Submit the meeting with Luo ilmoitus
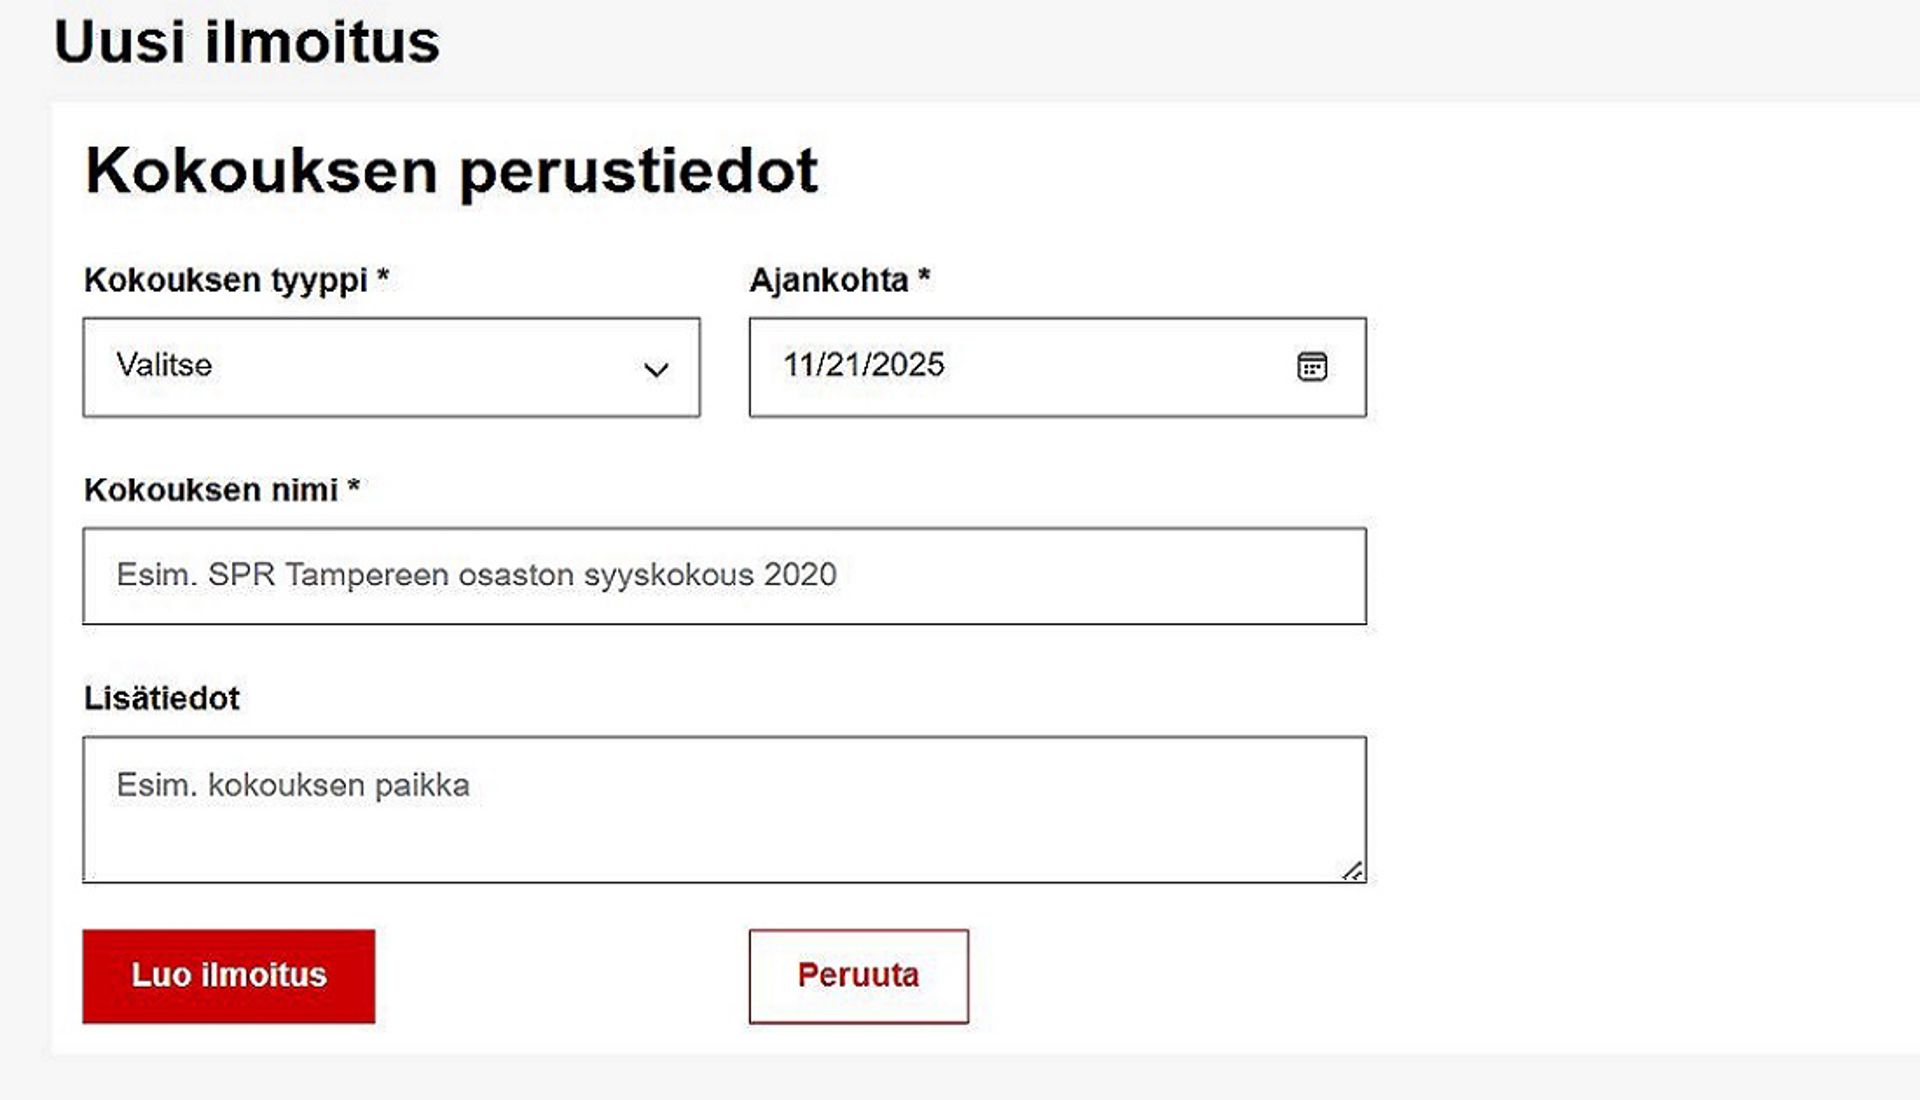This screenshot has width=1920, height=1100. tap(228, 975)
